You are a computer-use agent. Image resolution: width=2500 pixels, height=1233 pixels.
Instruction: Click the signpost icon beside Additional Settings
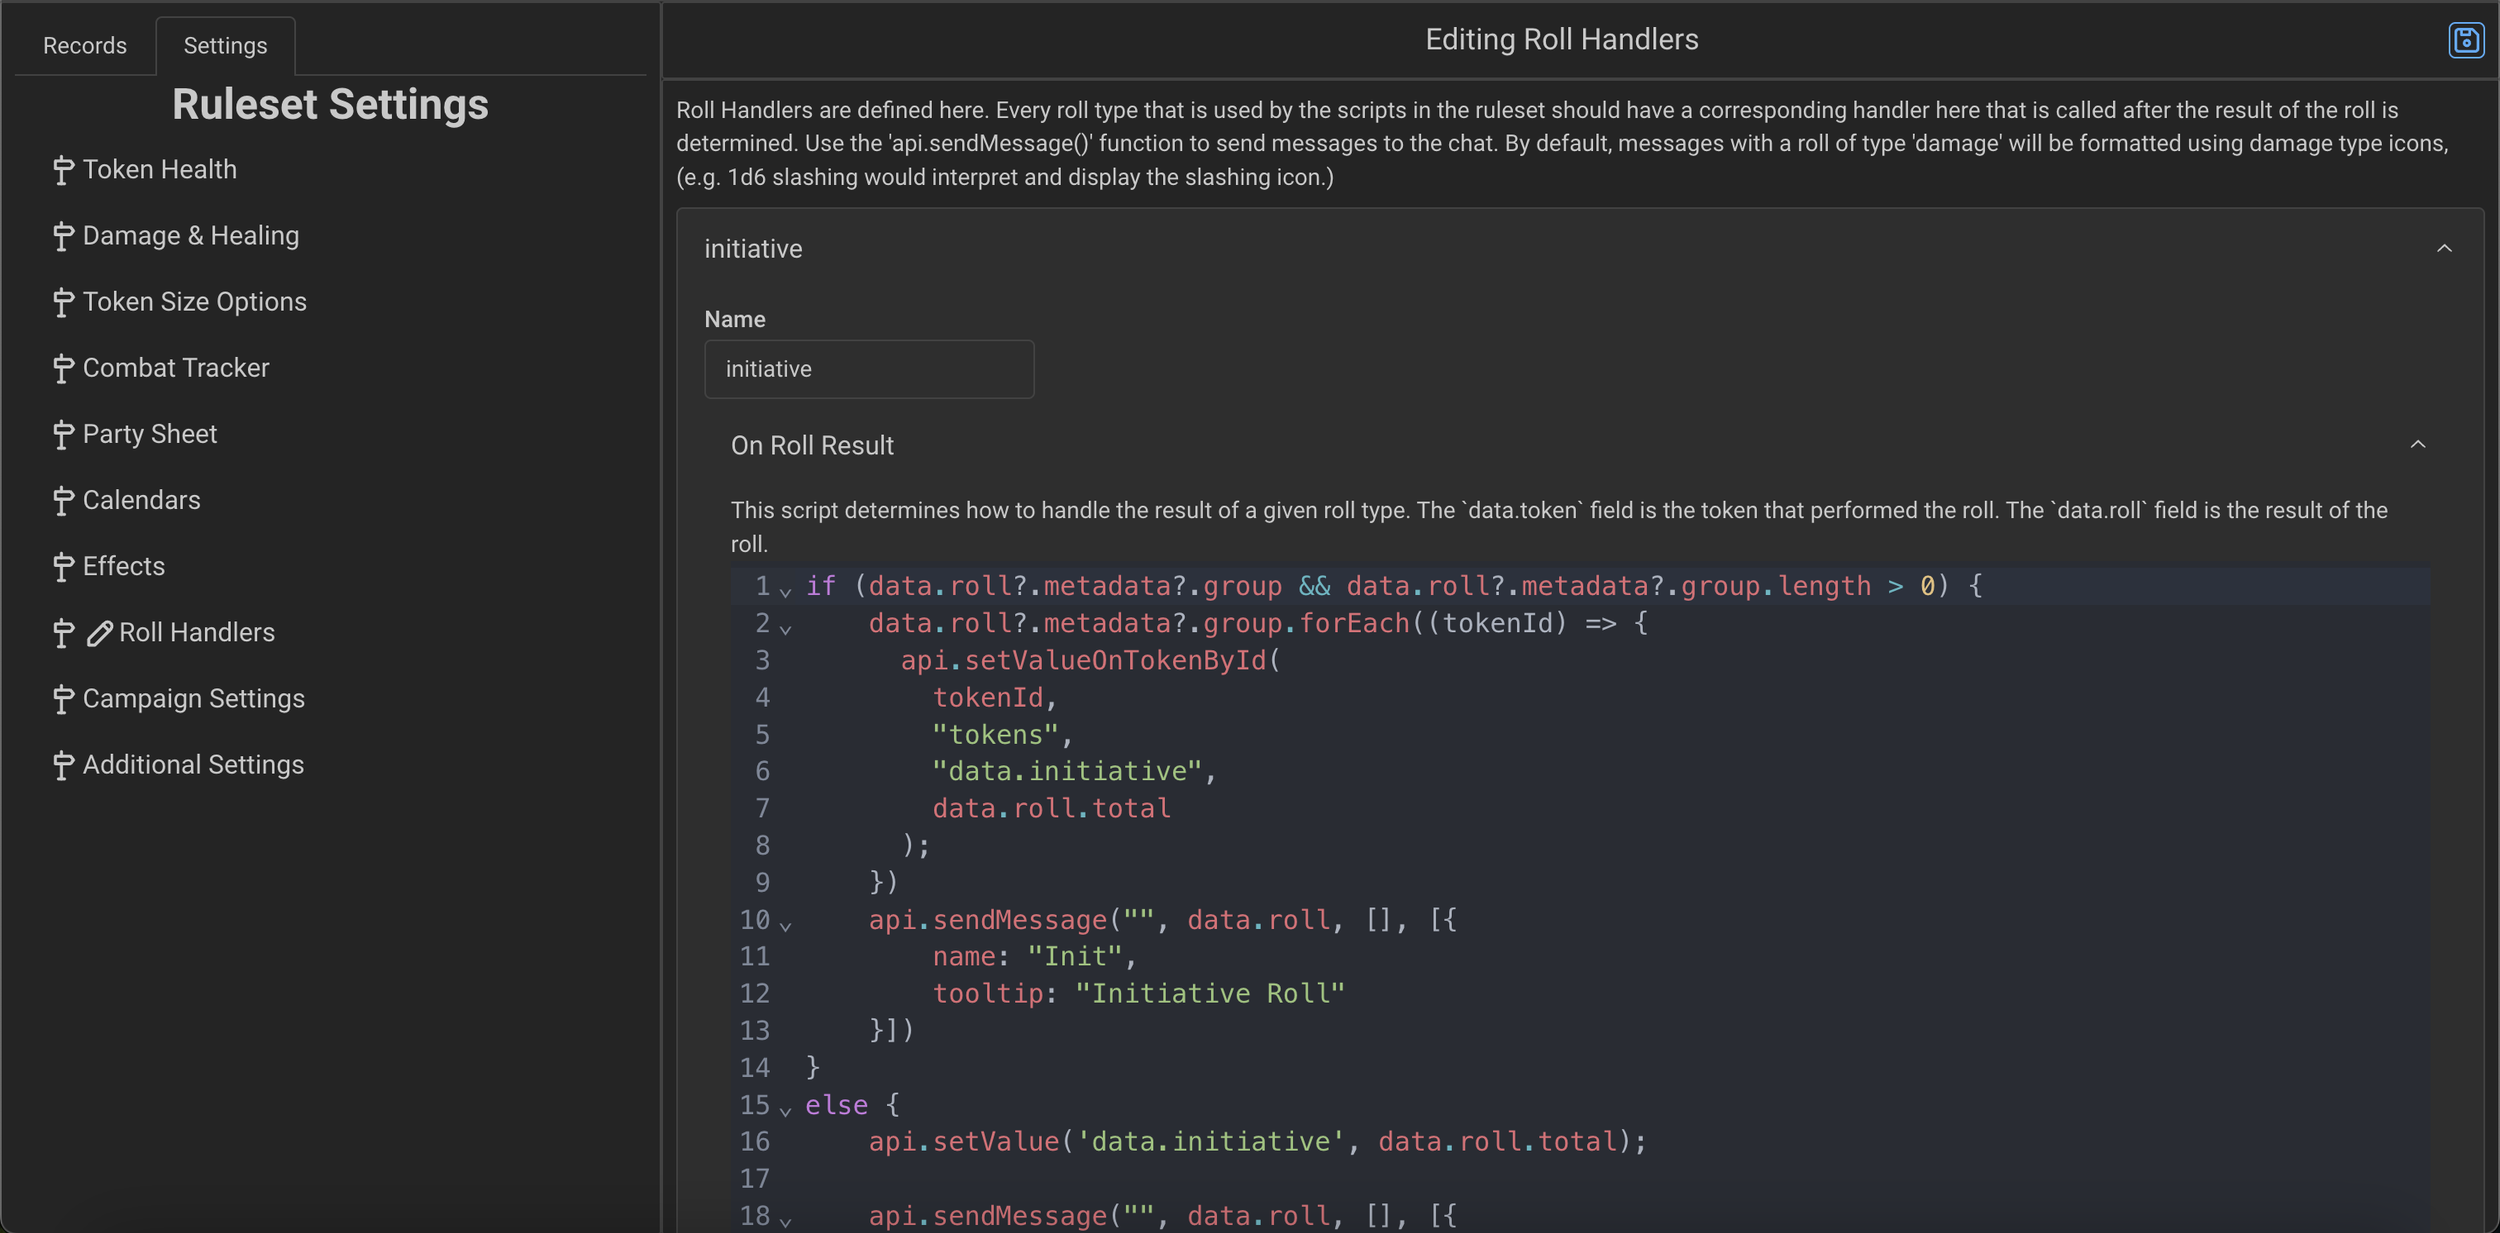[63, 766]
